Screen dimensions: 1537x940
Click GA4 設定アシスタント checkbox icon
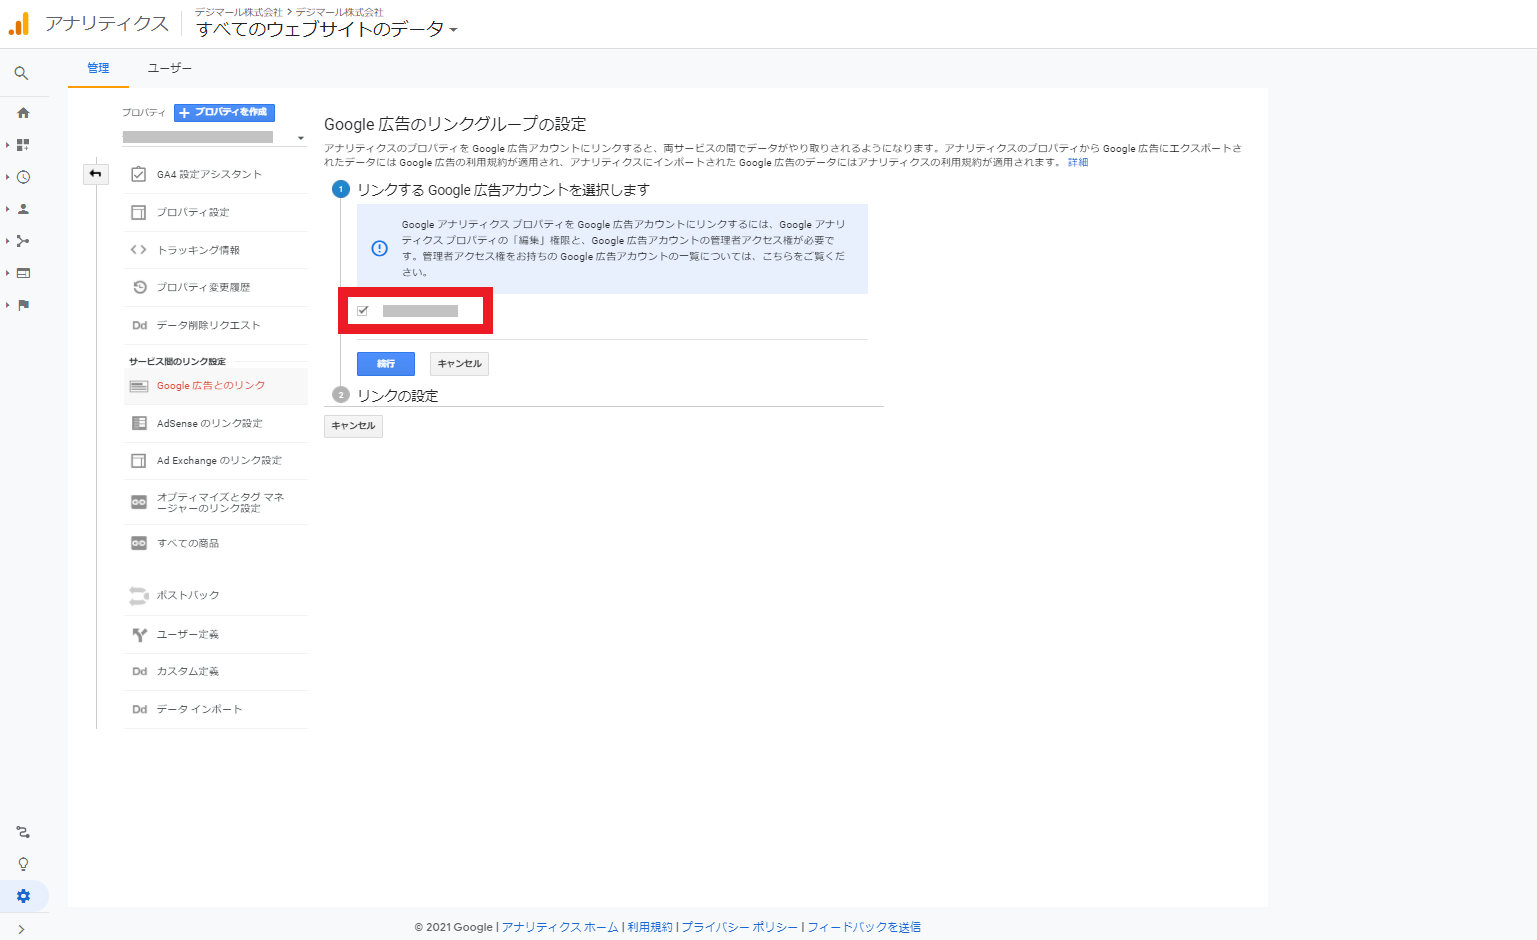pos(139,174)
